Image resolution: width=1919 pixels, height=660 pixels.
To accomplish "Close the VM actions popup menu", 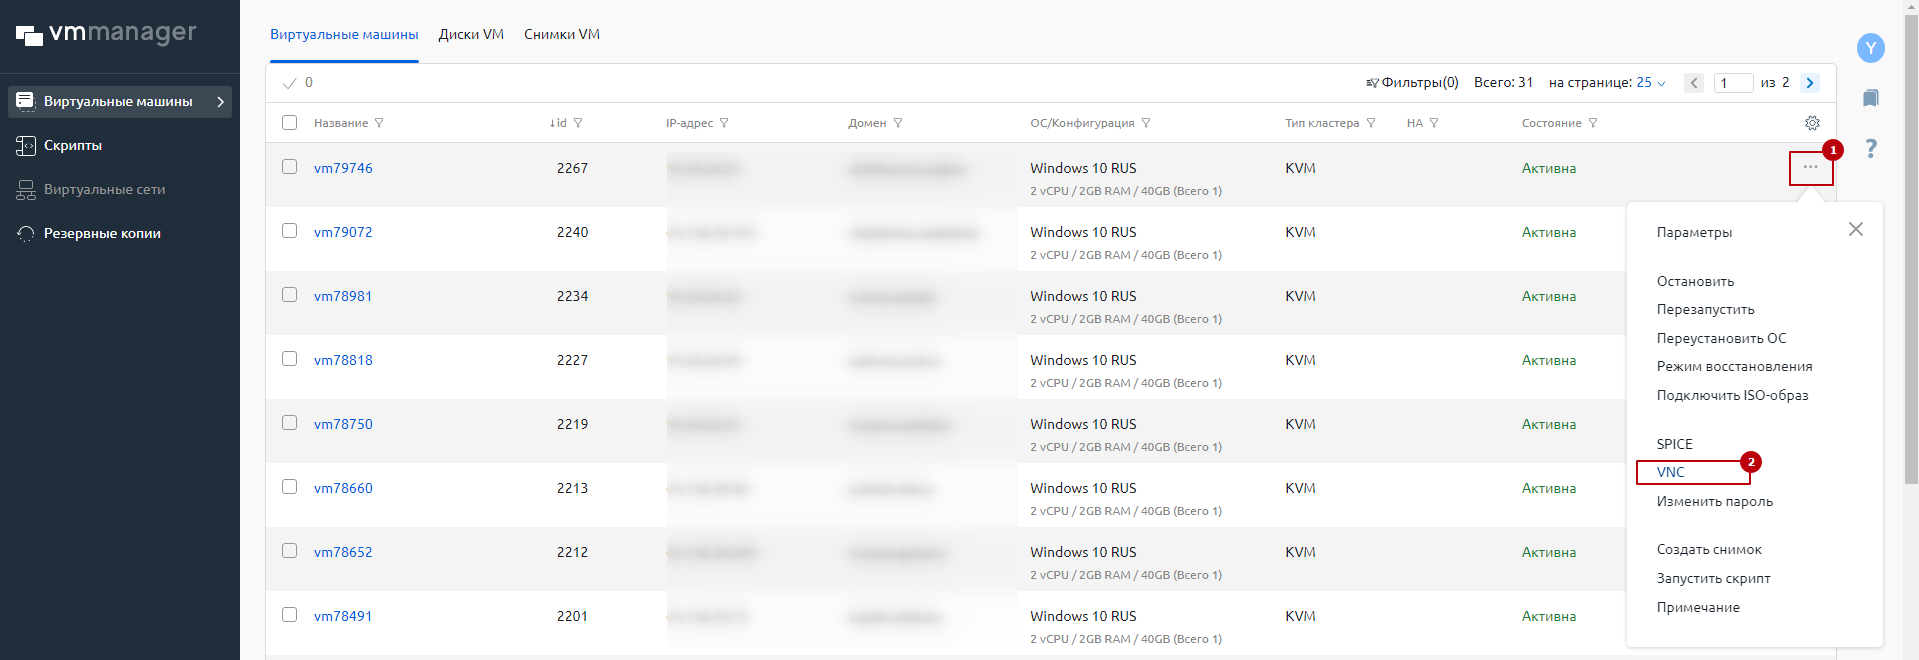I will pyautogui.click(x=1856, y=229).
